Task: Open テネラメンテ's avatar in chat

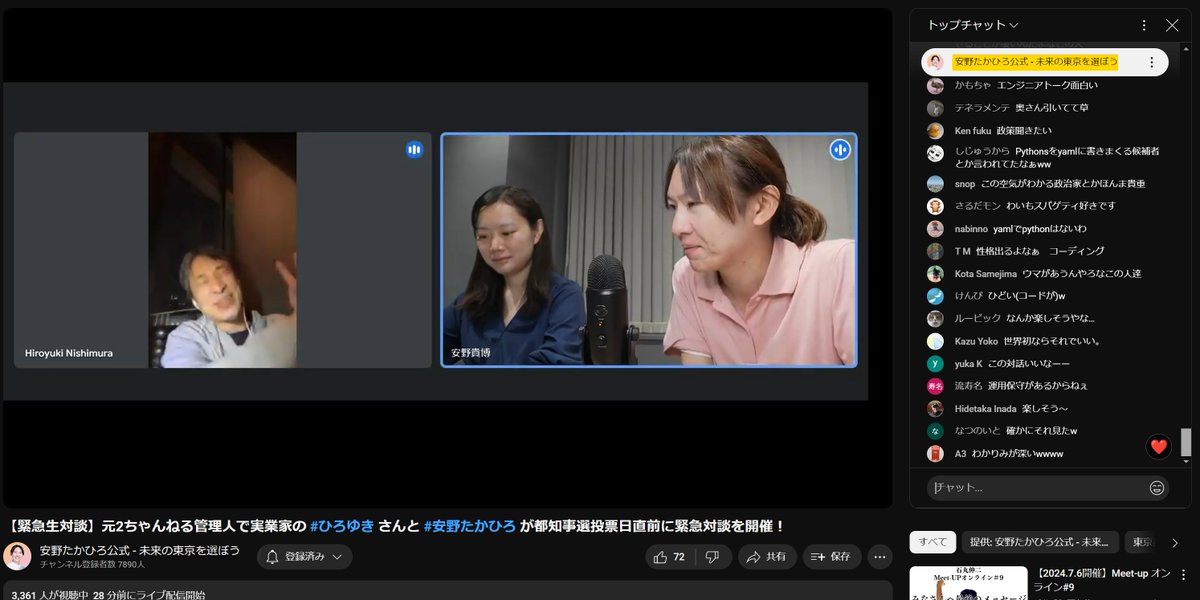Action: tap(935, 108)
